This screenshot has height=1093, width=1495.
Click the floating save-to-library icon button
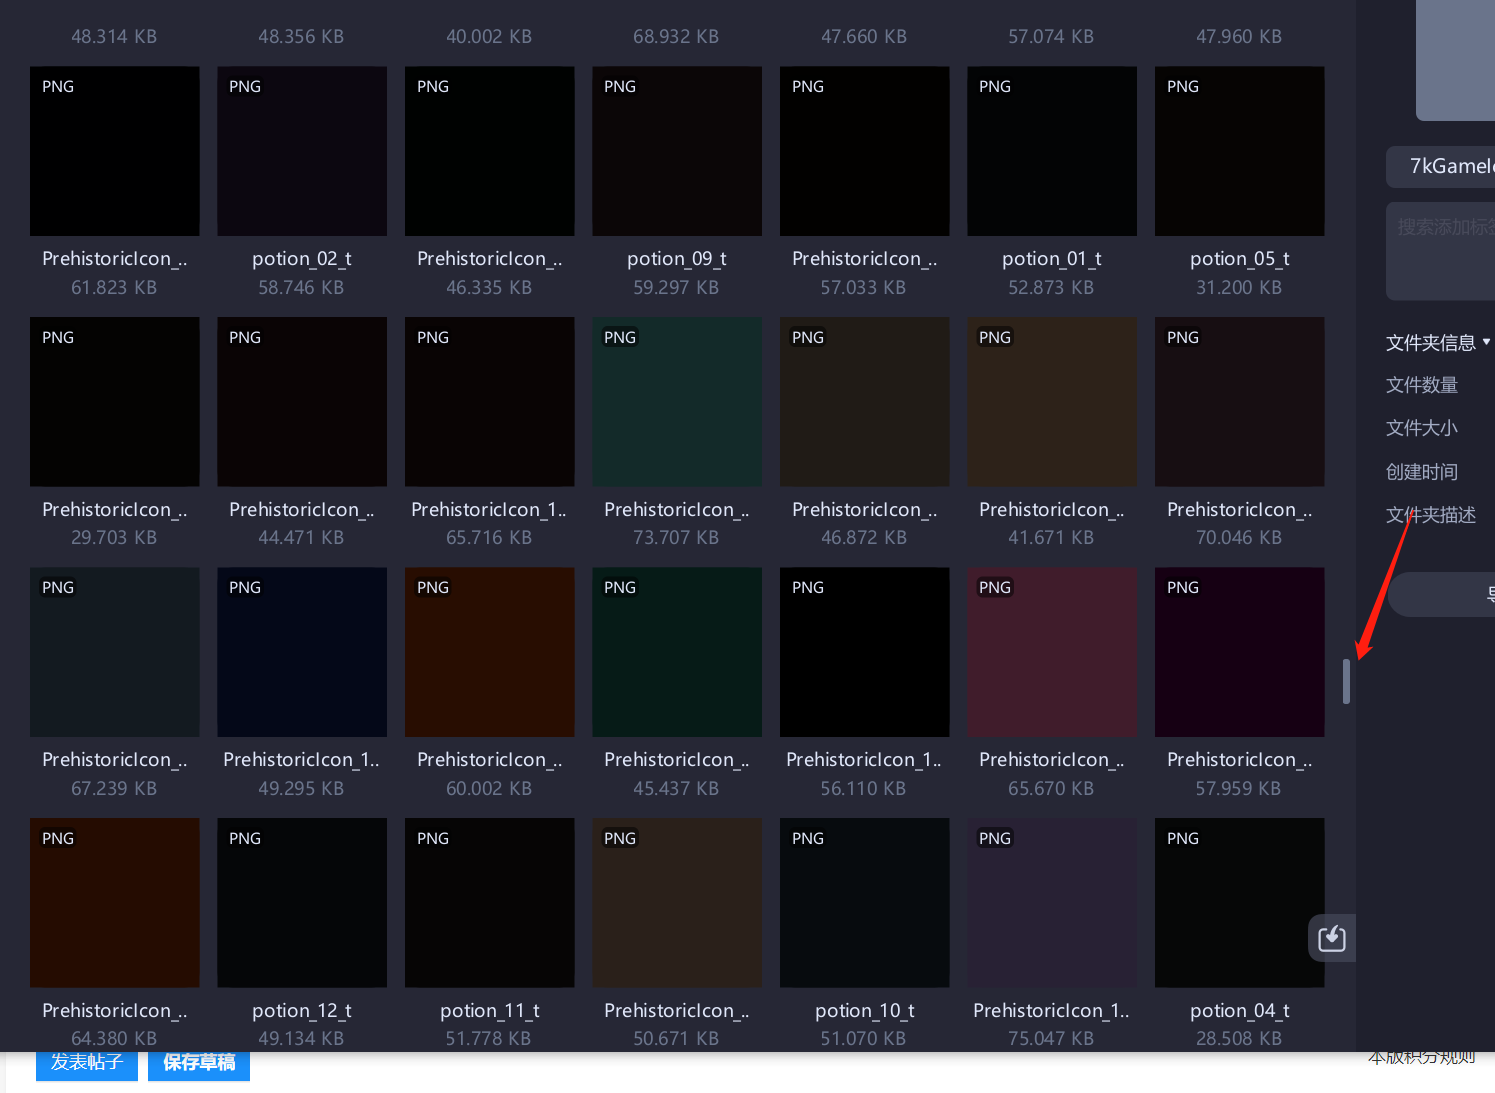1331,938
